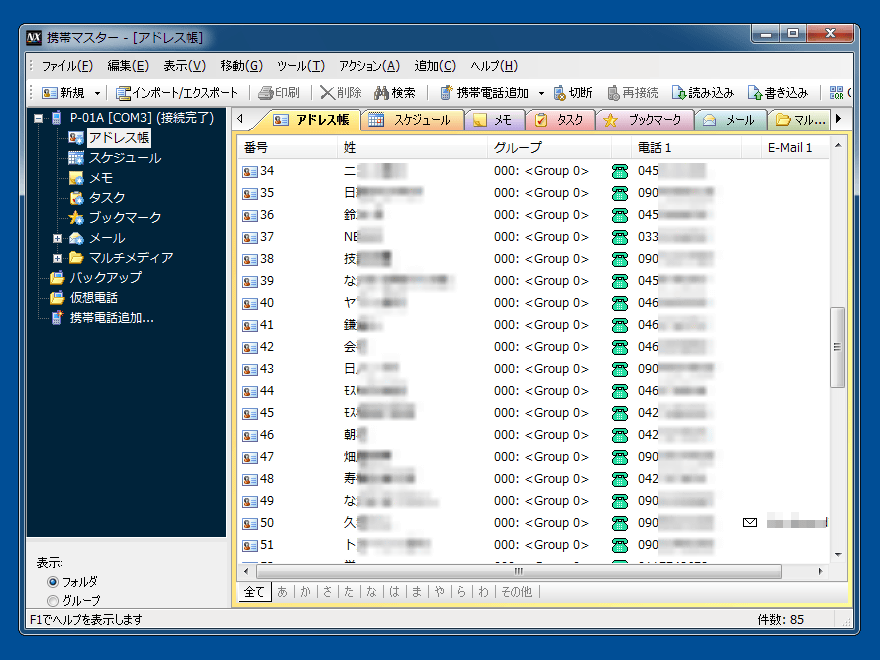Click the tab strip left arrow
This screenshot has height=660, width=880.
coord(241,119)
